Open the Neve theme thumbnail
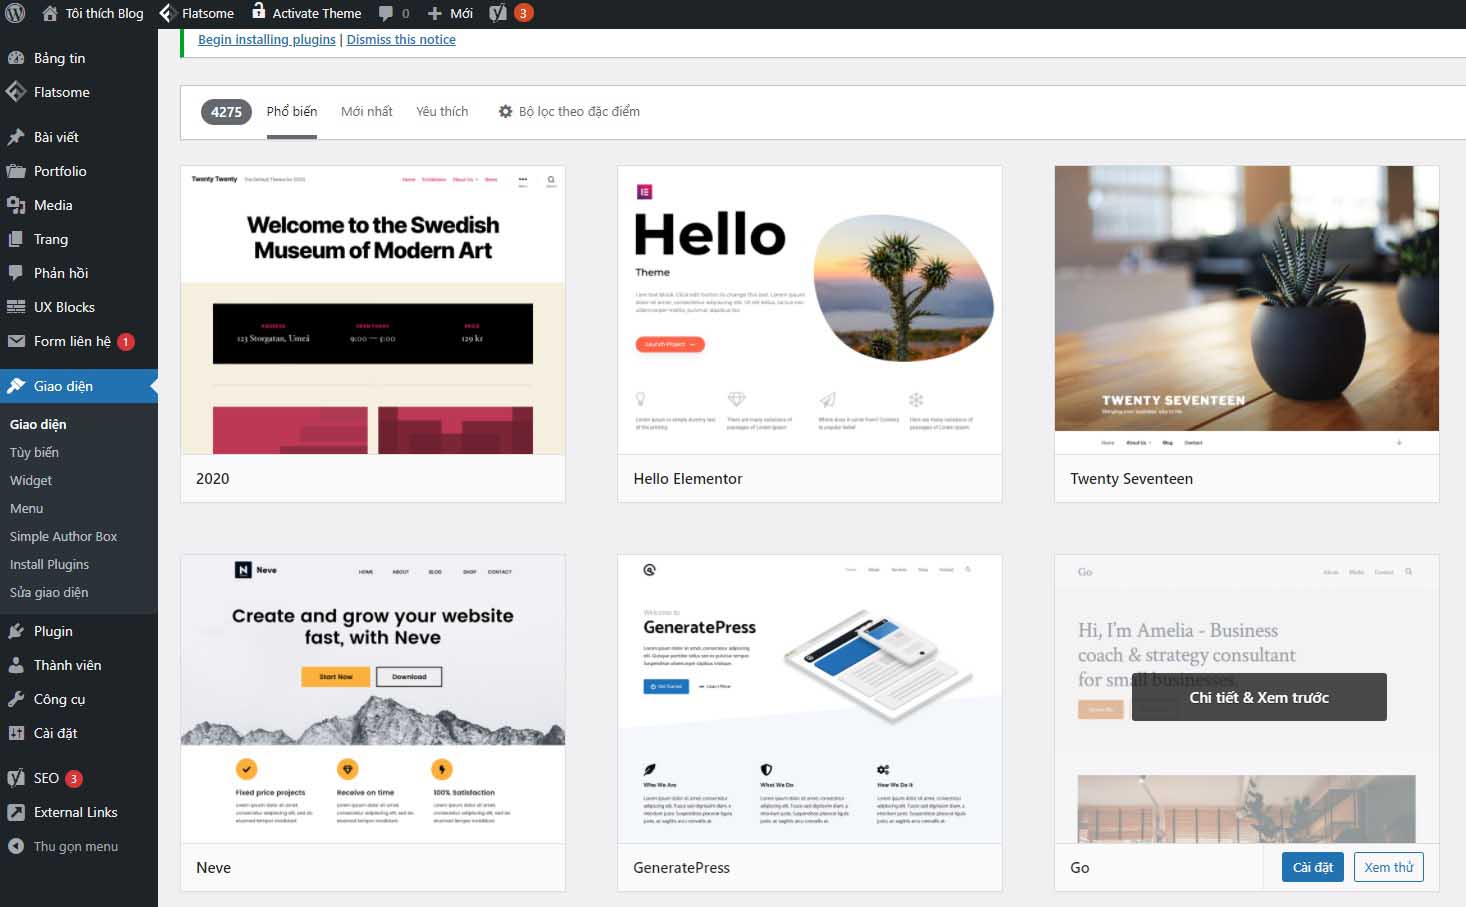1466x907 pixels. click(x=373, y=699)
